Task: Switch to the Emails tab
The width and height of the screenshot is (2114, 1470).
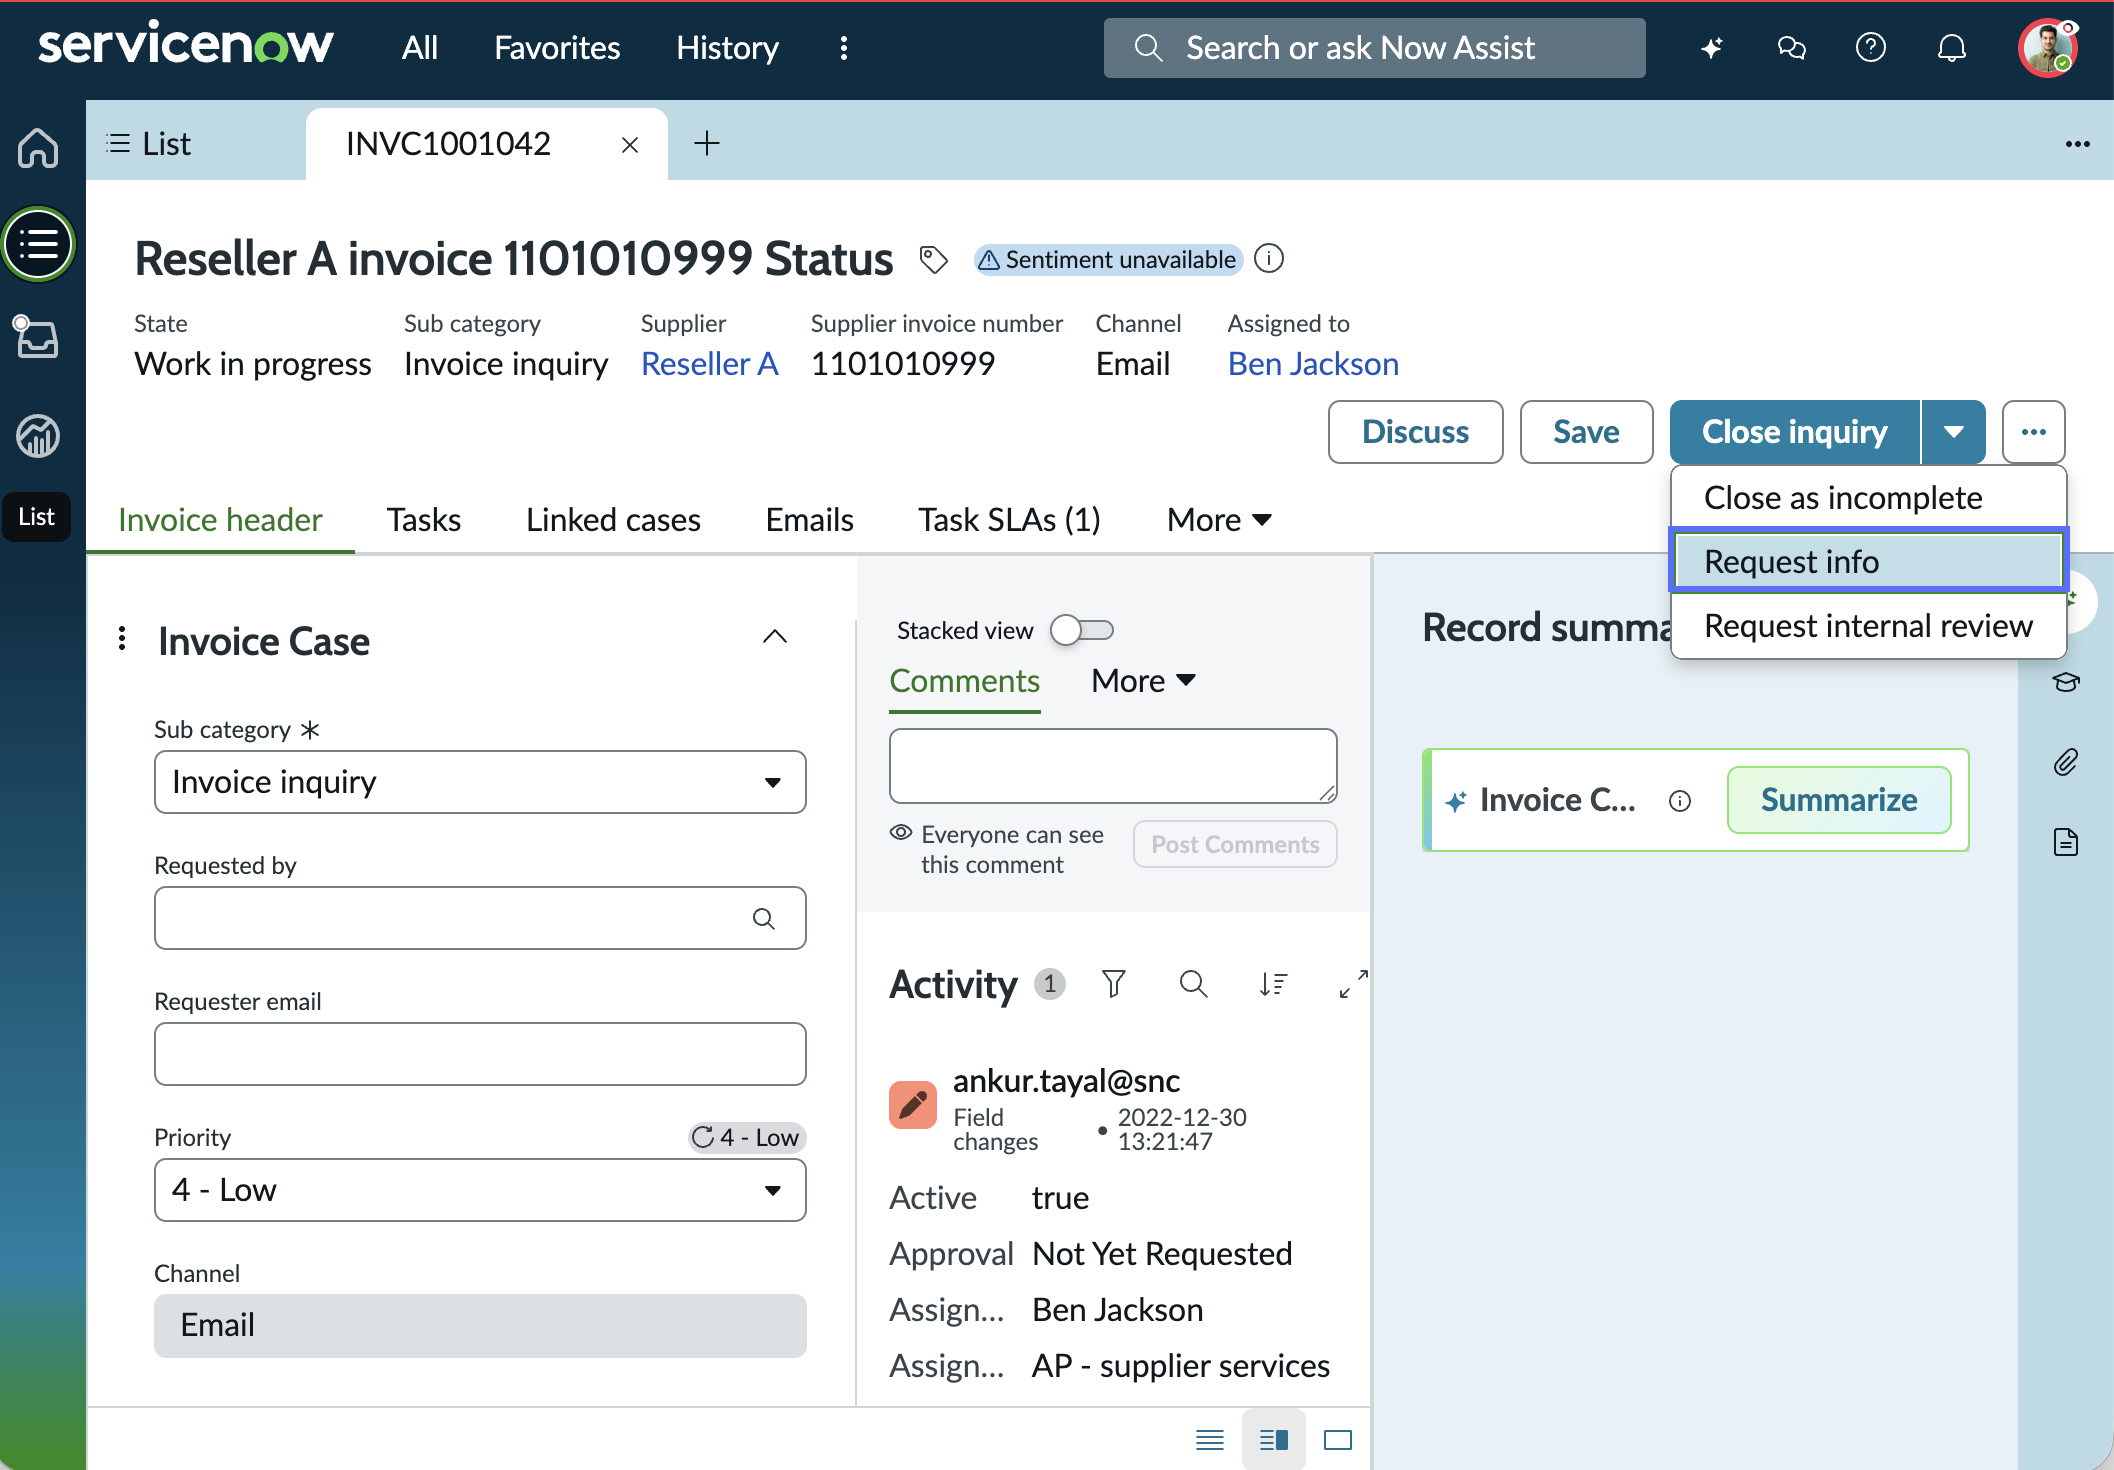Action: coord(809,520)
